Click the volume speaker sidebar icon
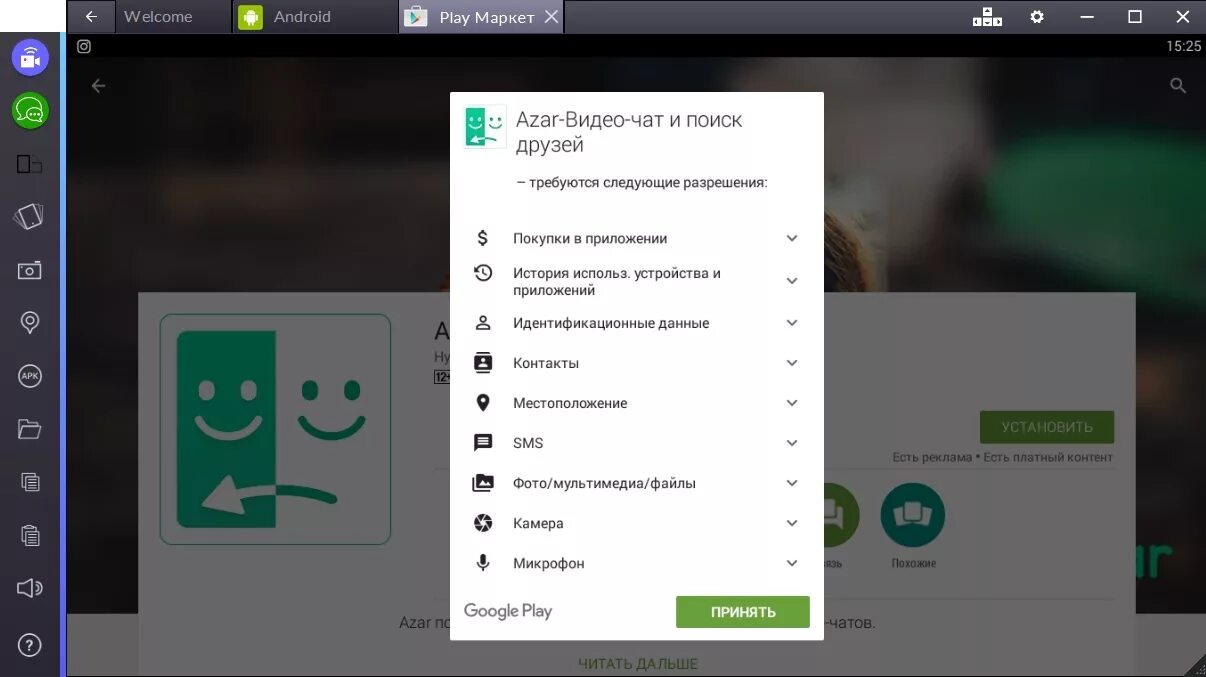The width and height of the screenshot is (1206, 677). (x=30, y=588)
